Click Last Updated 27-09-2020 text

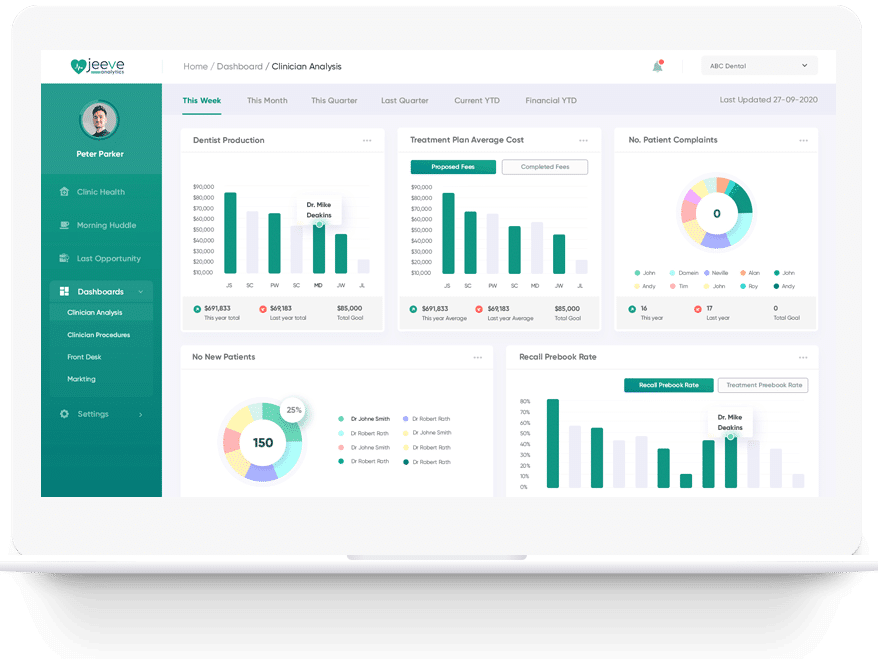768,100
